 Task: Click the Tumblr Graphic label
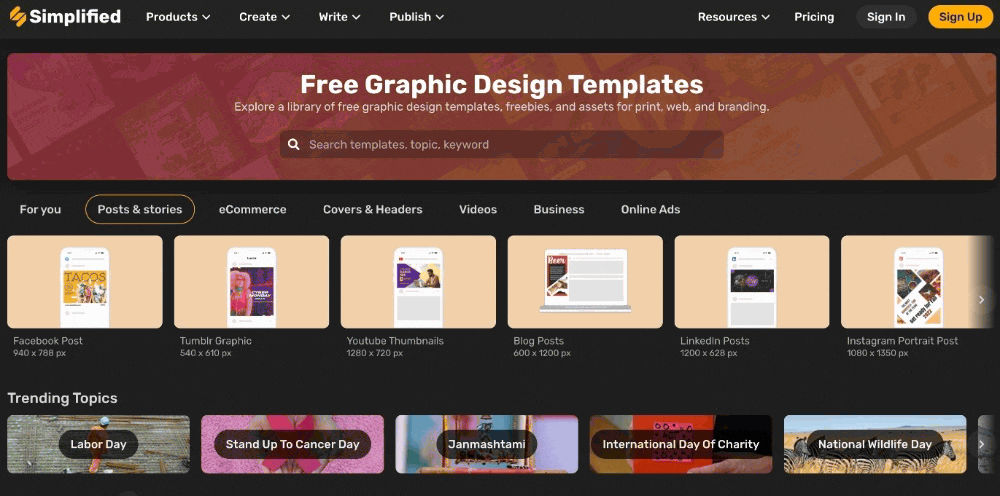(216, 340)
